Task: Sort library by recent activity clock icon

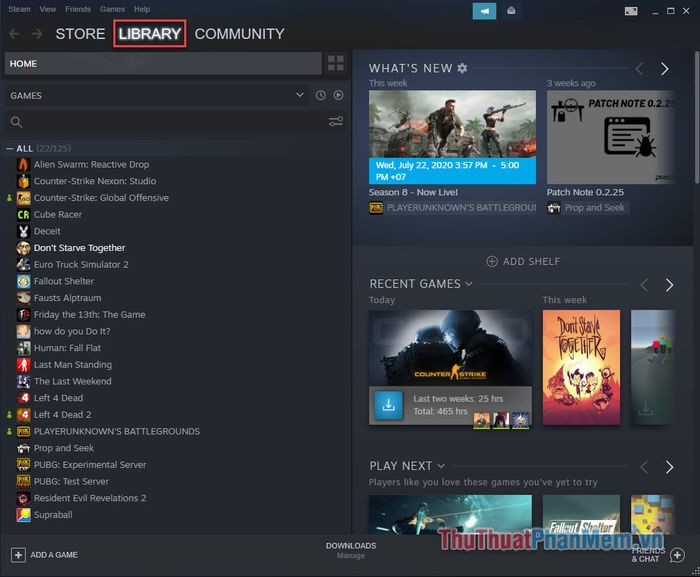Action: (321, 95)
